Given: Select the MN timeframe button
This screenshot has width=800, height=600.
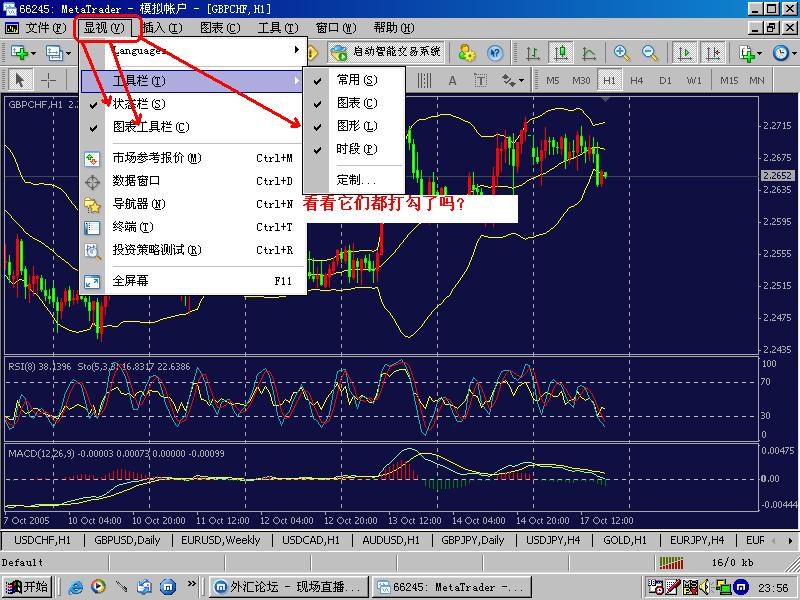Looking at the screenshot, I should [757, 81].
